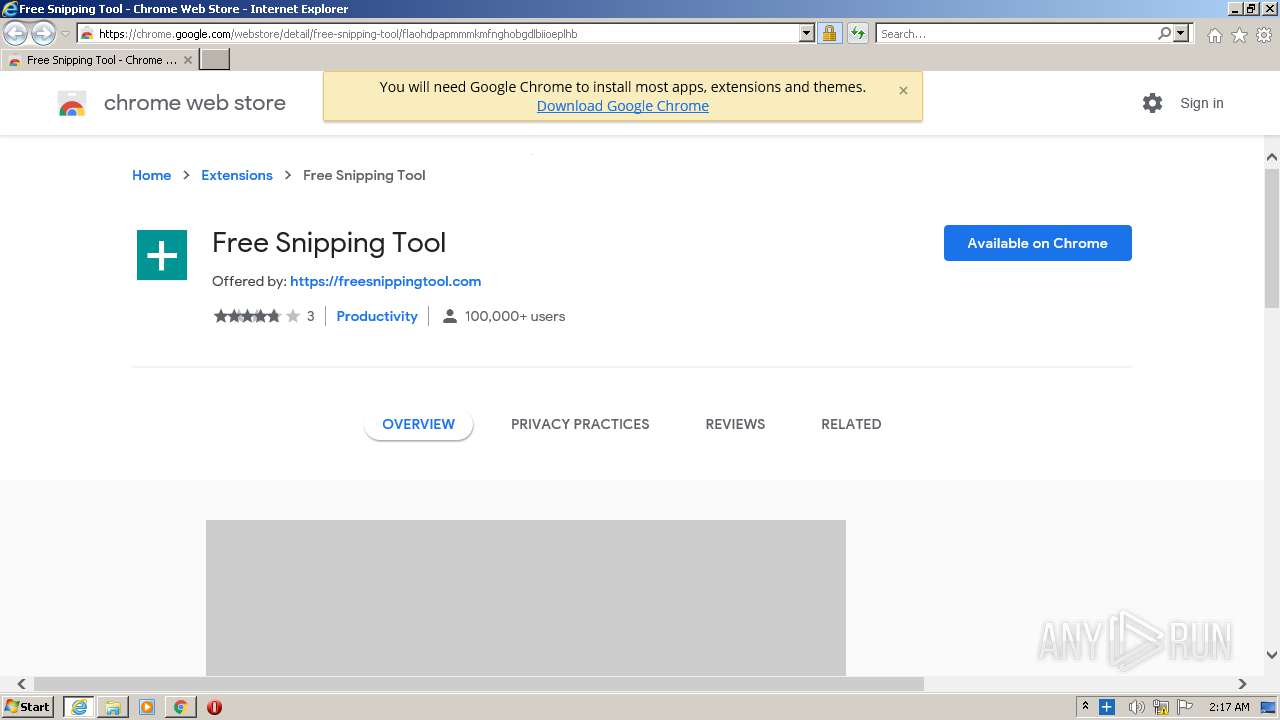Click the vertical scrollbar up arrow
Screen dimensions: 1280x720
(x=1272, y=157)
